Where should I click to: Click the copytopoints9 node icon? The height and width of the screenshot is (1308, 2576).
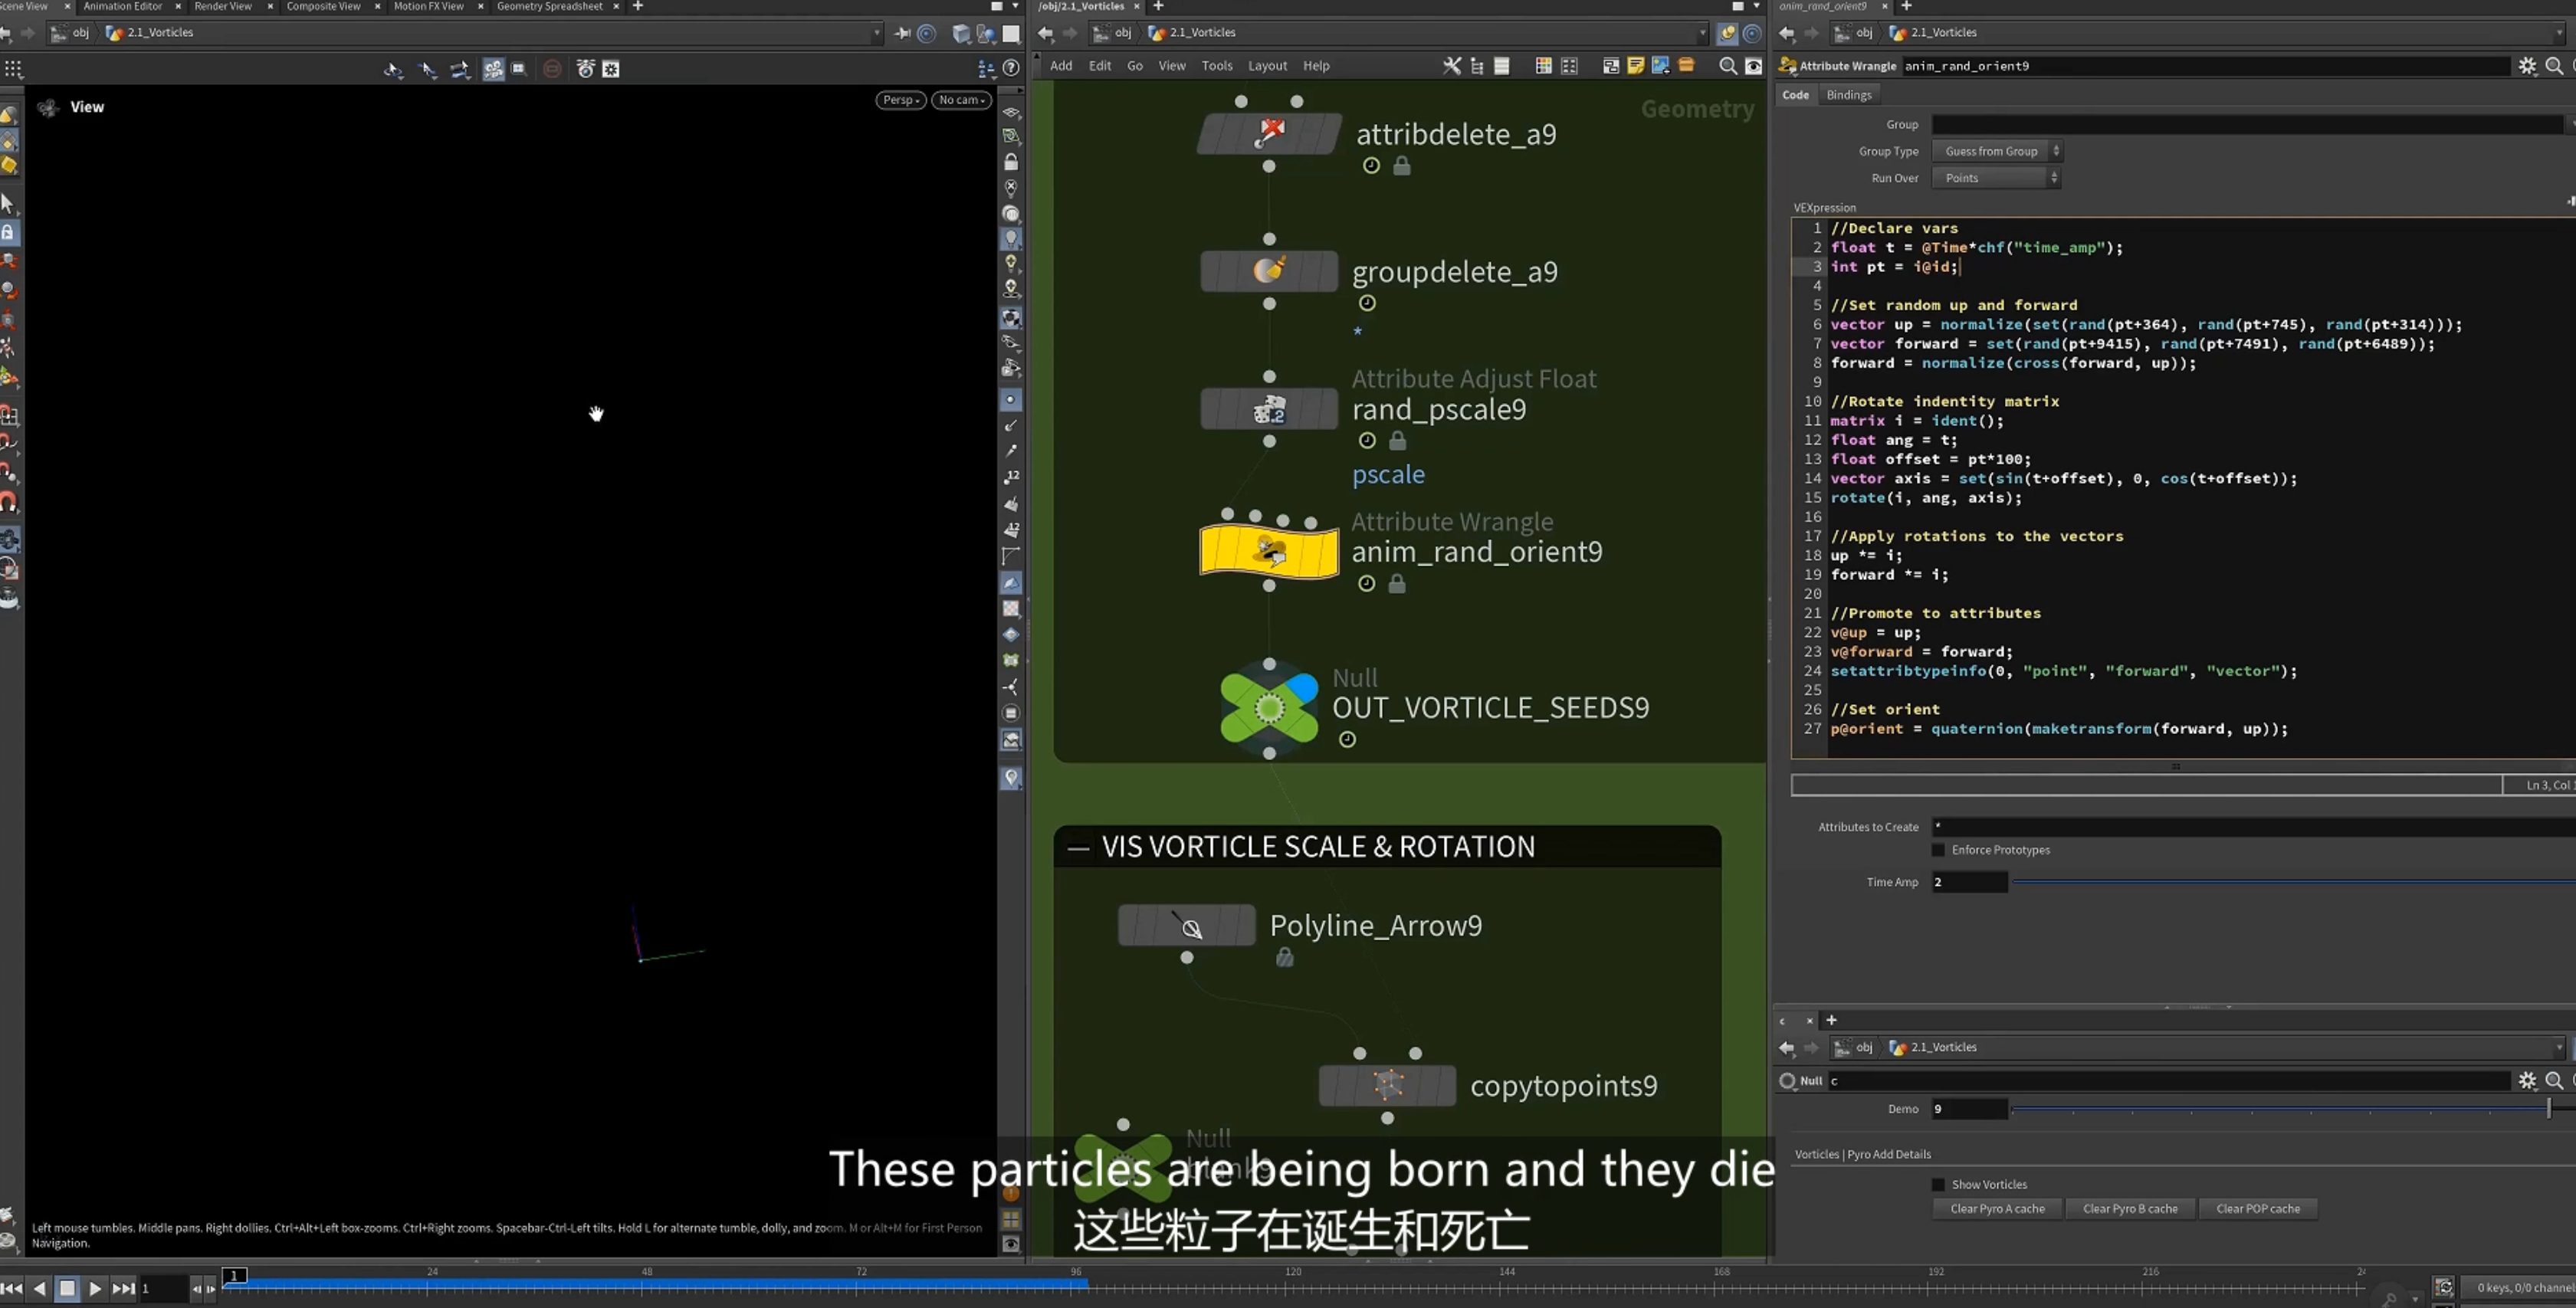pyautogui.click(x=1387, y=1085)
